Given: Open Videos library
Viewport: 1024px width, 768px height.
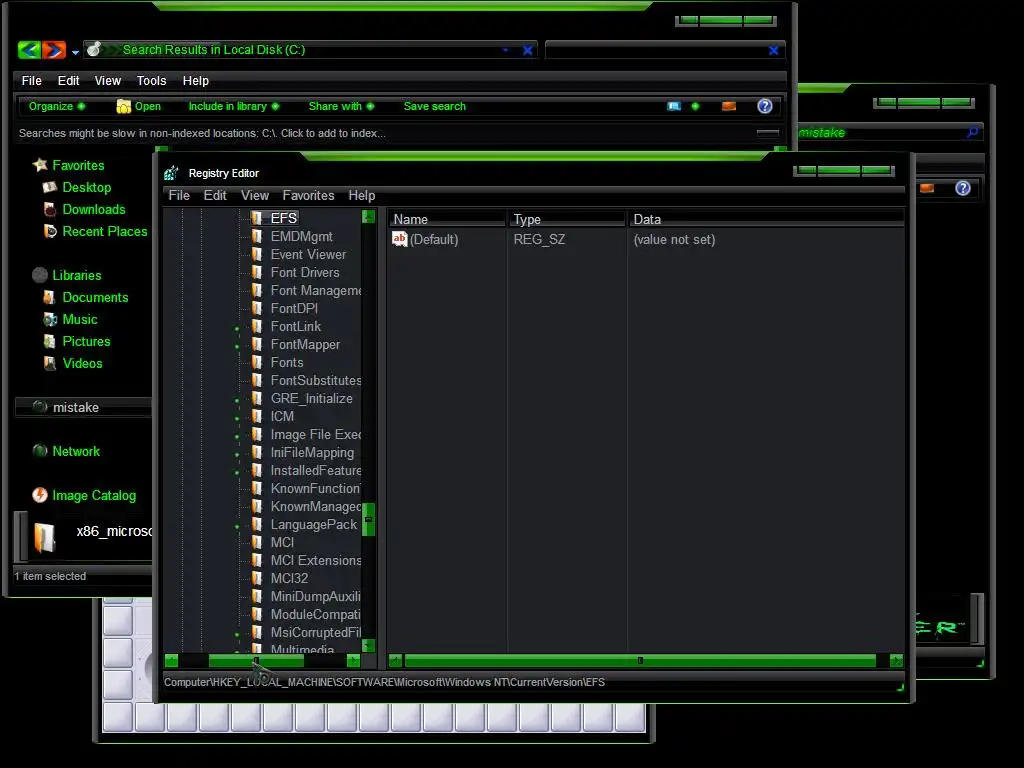Looking at the screenshot, I should [82, 364].
